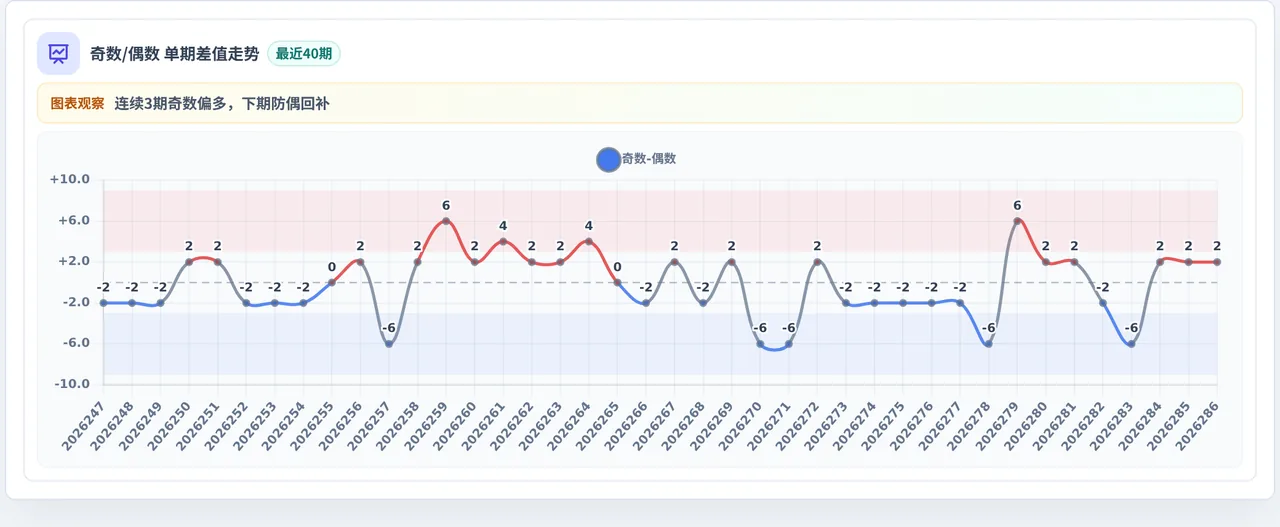Select the zero-value point at 2026265
This screenshot has width=1280, height=527.
pyautogui.click(x=617, y=282)
